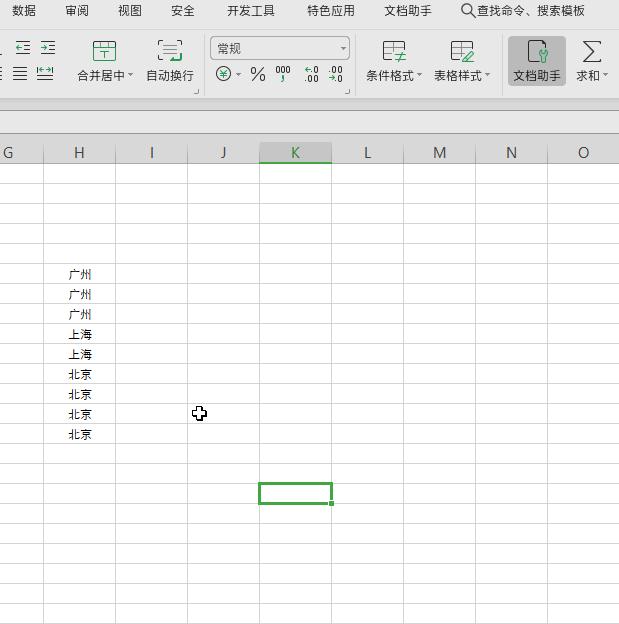
Task: Apply thousands separator style
Action: [283, 74]
